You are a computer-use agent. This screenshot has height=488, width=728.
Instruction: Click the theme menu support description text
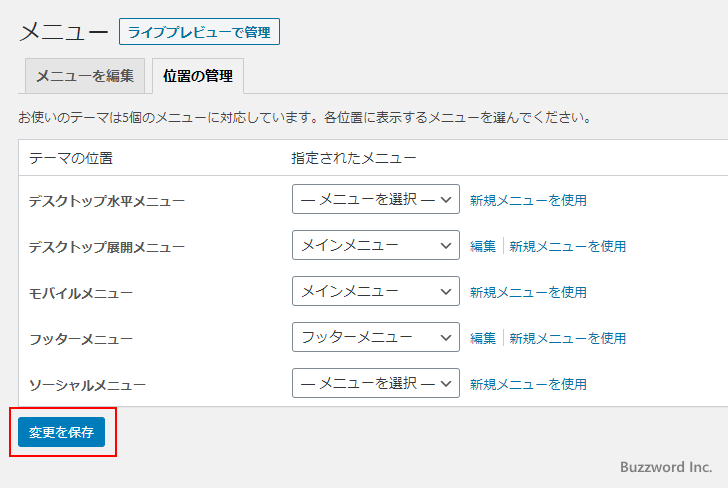[305, 117]
